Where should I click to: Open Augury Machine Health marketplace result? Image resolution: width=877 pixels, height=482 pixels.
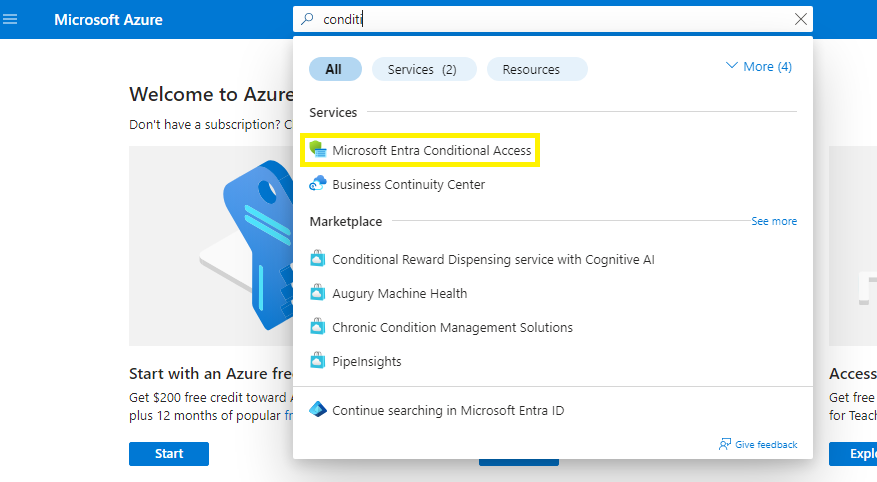tap(399, 294)
